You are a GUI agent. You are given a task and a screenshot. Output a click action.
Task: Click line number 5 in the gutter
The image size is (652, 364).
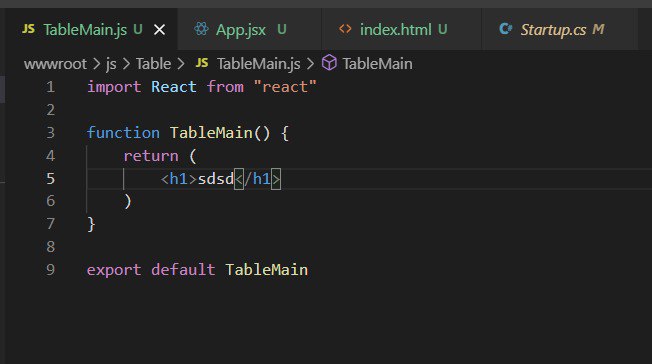tap(50, 178)
